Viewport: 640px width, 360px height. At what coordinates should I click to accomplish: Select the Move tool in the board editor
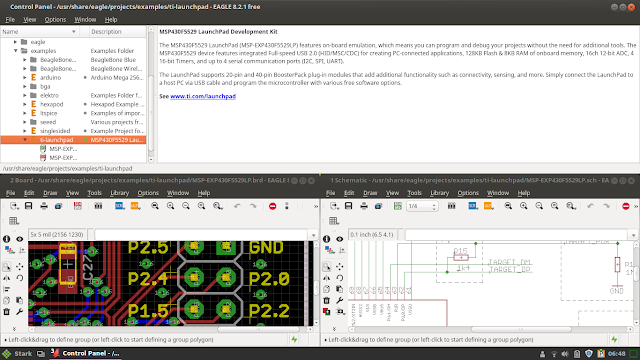click(20, 267)
